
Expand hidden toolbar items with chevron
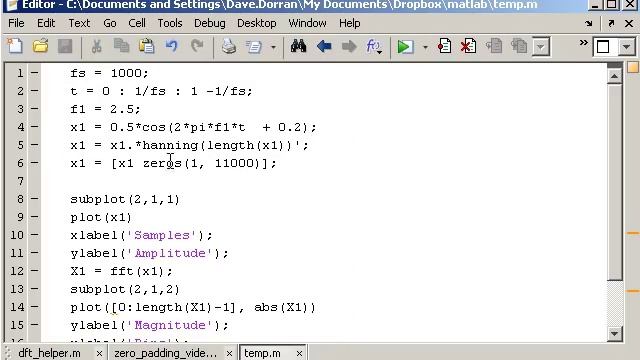tap(584, 42)
